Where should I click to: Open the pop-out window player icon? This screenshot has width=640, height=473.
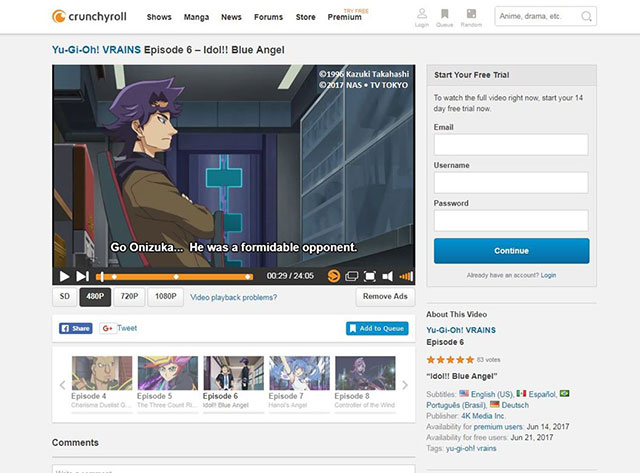(351, 276)
